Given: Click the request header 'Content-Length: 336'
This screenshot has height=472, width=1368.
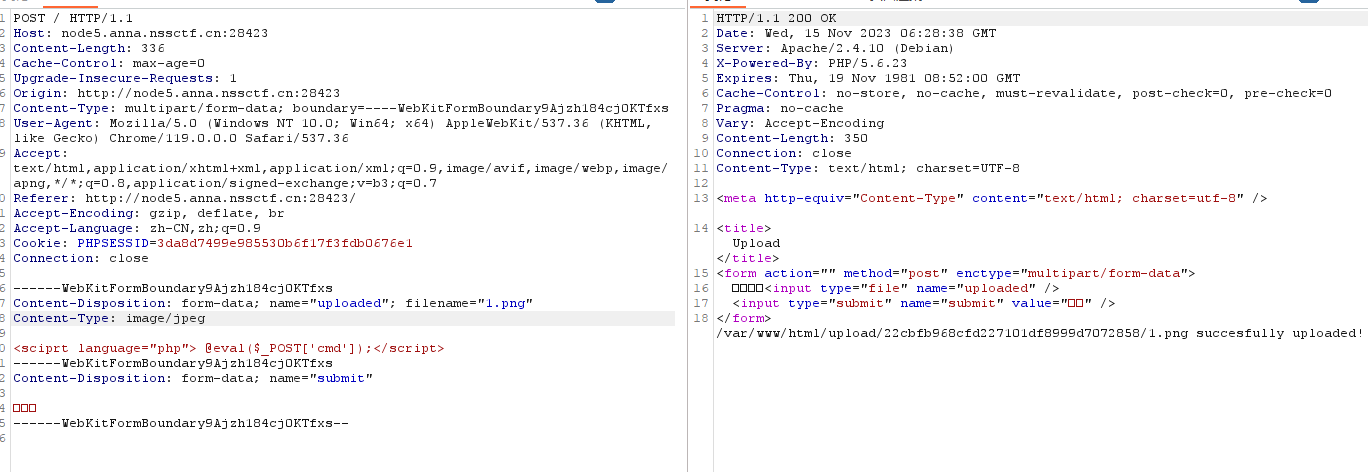Looking at the screenshot, I should [89, 48].
